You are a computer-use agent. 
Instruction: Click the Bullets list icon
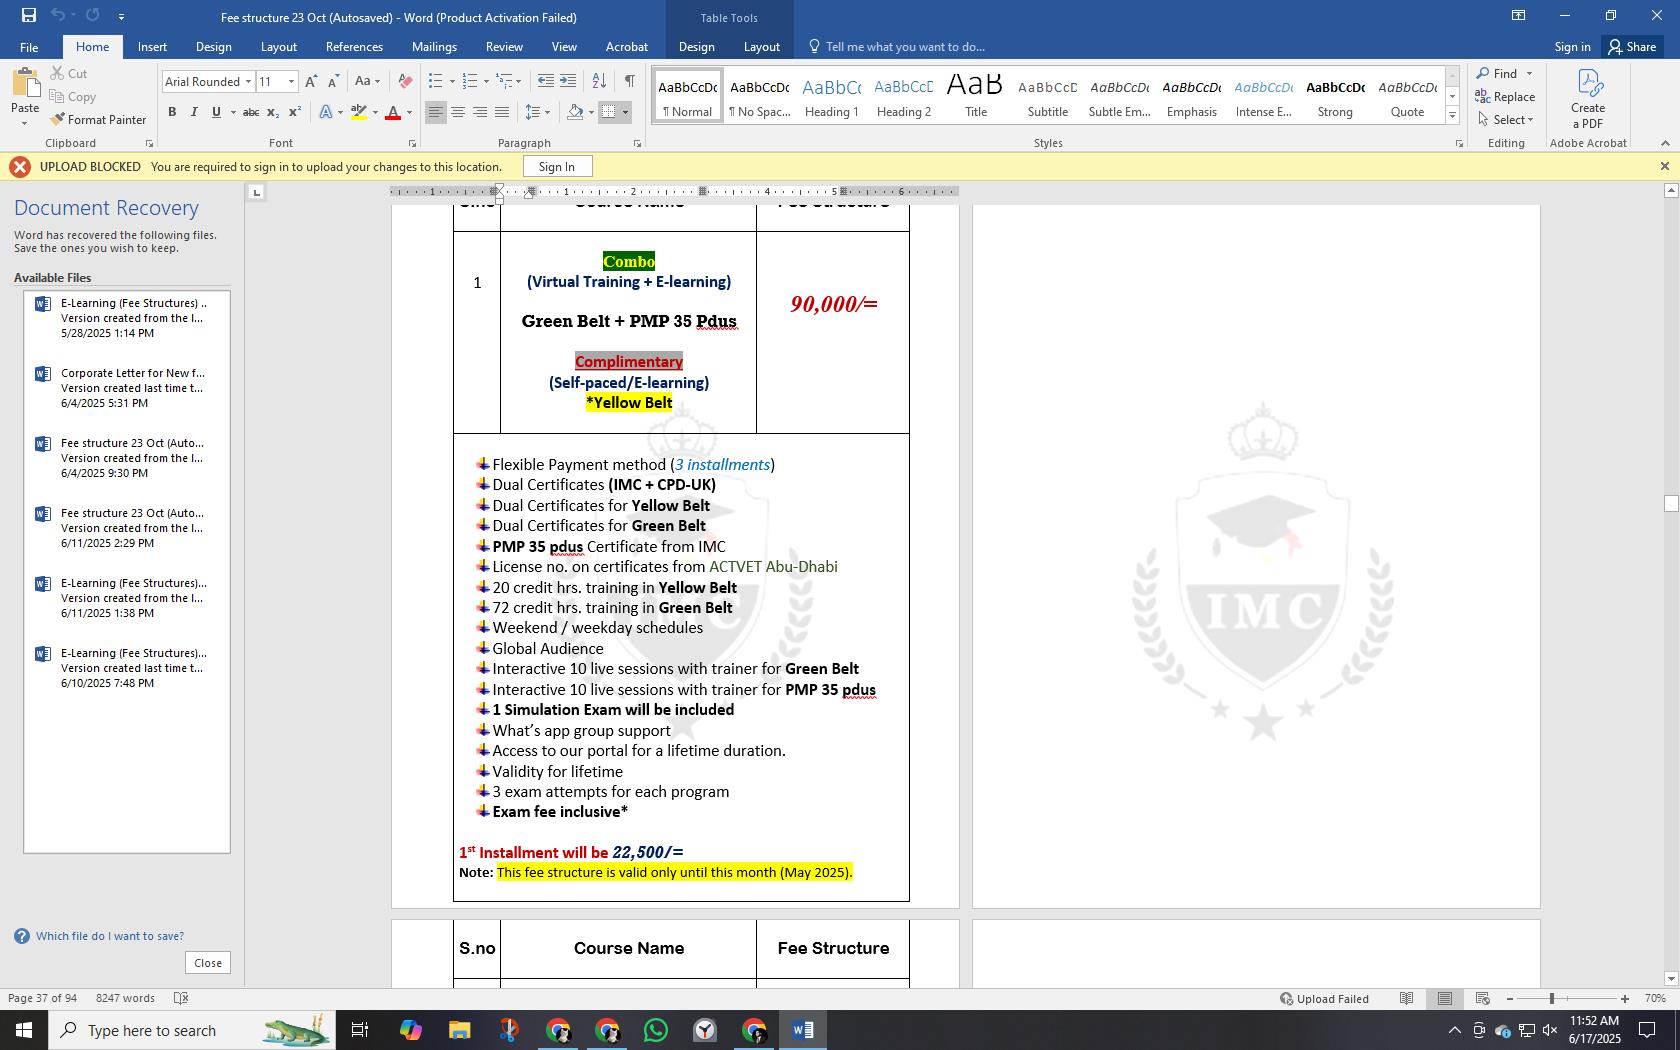click(435, 81)
